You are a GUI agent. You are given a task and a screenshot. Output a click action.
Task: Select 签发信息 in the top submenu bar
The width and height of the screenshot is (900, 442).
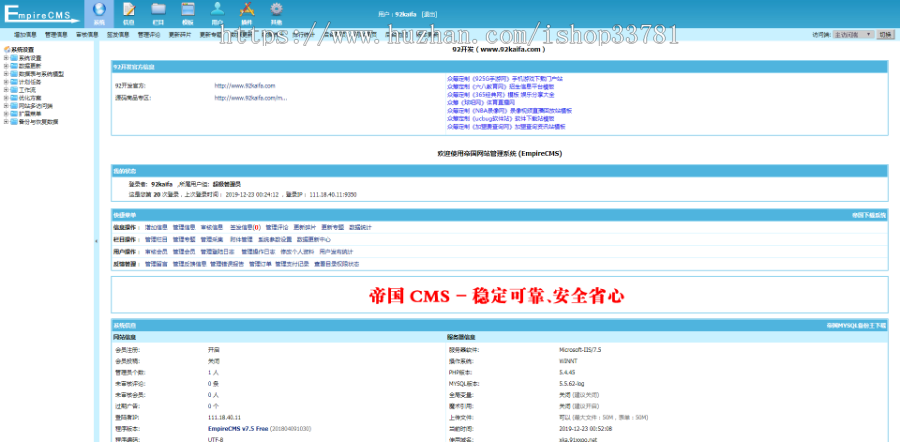coord(118,34)
